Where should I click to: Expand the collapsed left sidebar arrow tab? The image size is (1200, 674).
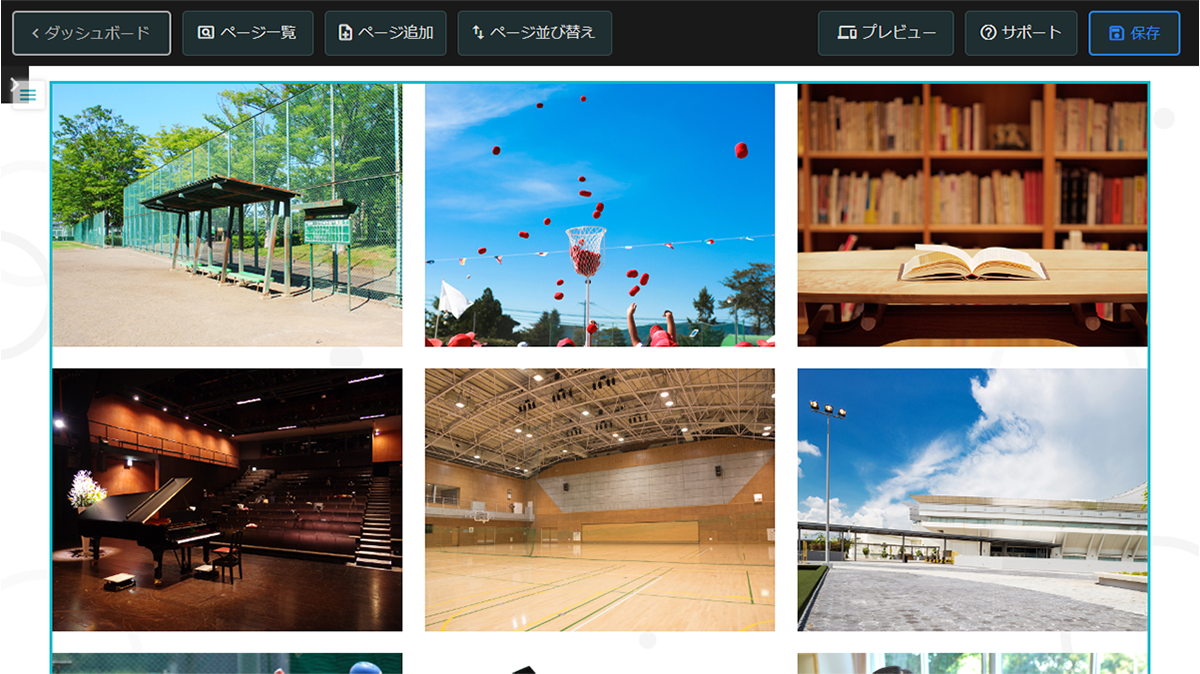pyautogui.click(x=14, y=82)
